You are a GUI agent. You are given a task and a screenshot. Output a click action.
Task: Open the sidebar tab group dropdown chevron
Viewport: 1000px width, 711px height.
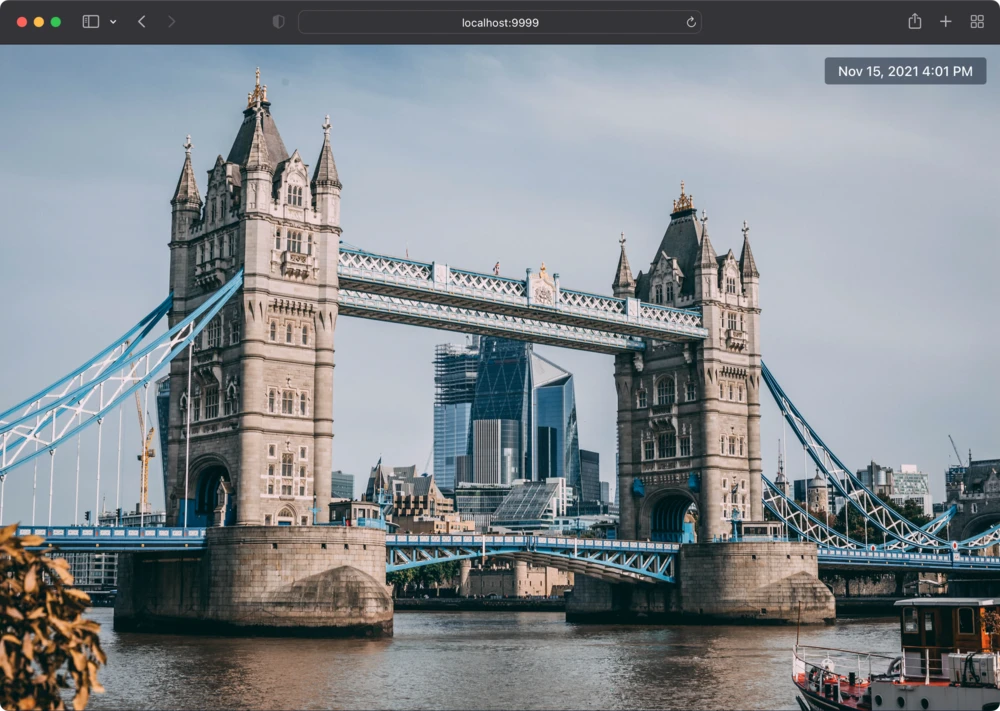113,22
